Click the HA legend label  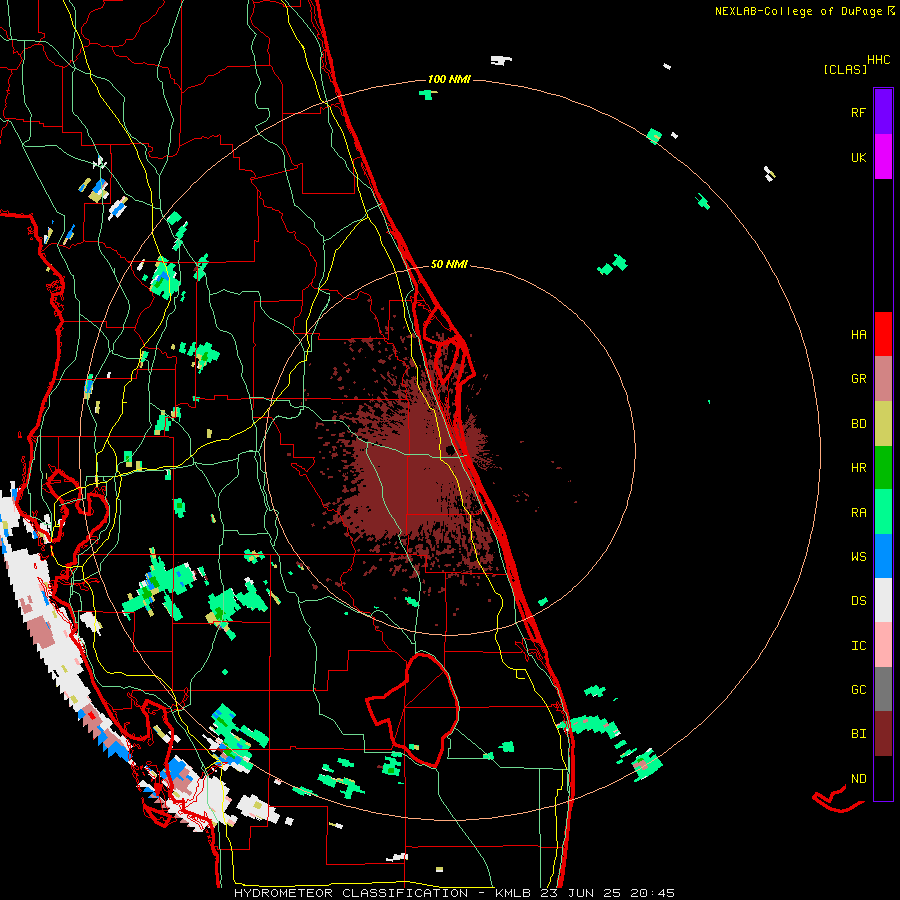click(858, 335)
